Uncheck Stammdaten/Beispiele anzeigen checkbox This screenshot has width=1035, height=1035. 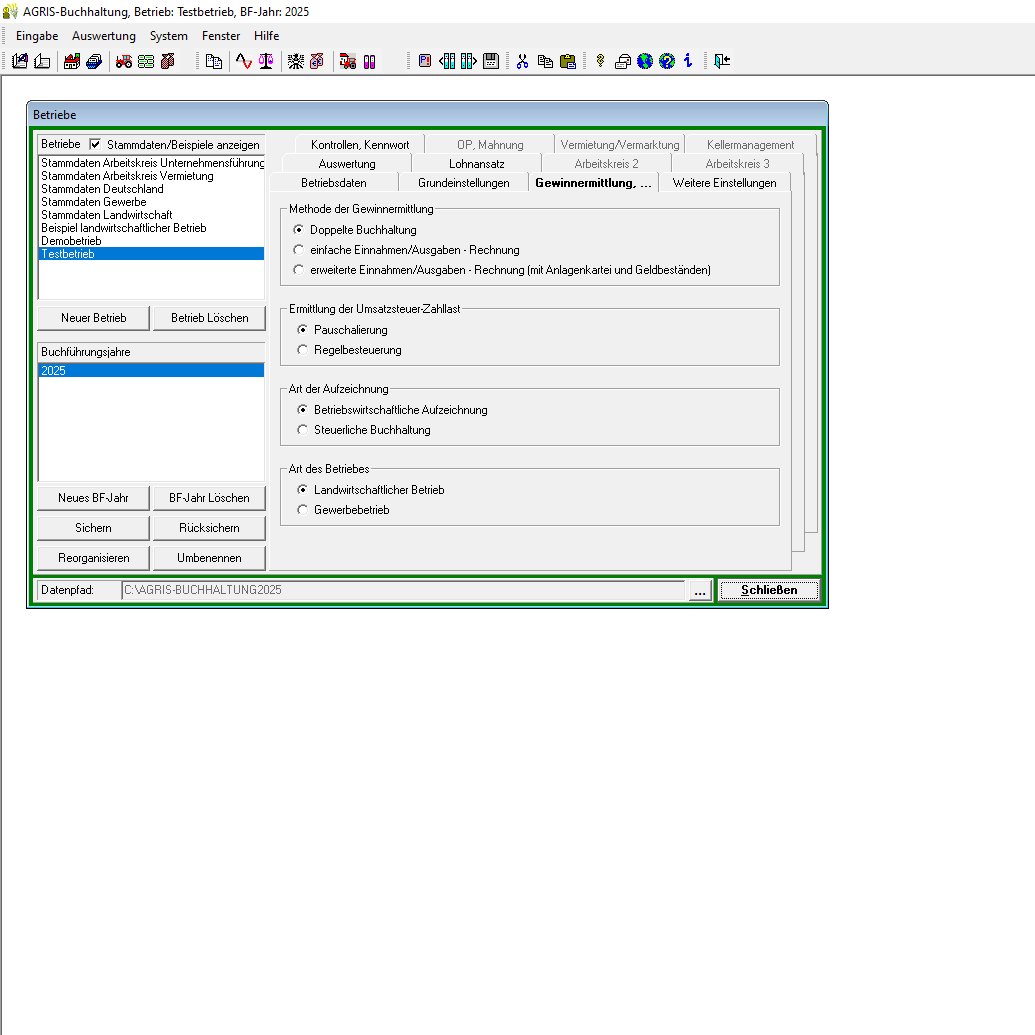coord(96,144)
